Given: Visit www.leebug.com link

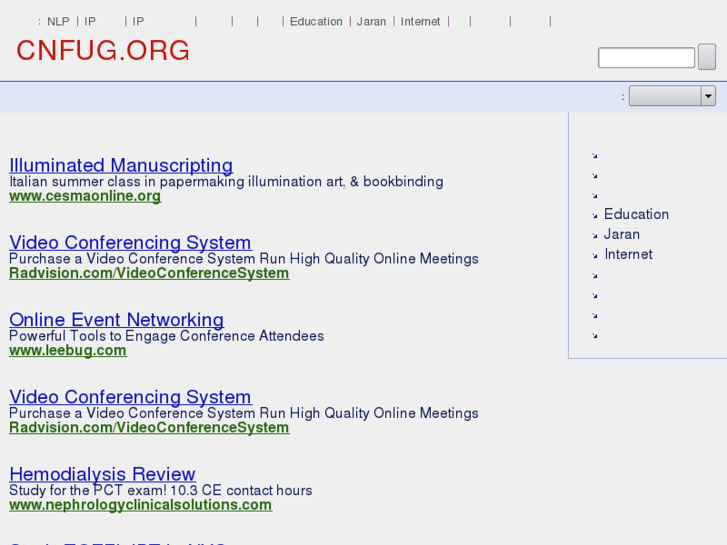Looking at the screenshot, I should (68, 350).
